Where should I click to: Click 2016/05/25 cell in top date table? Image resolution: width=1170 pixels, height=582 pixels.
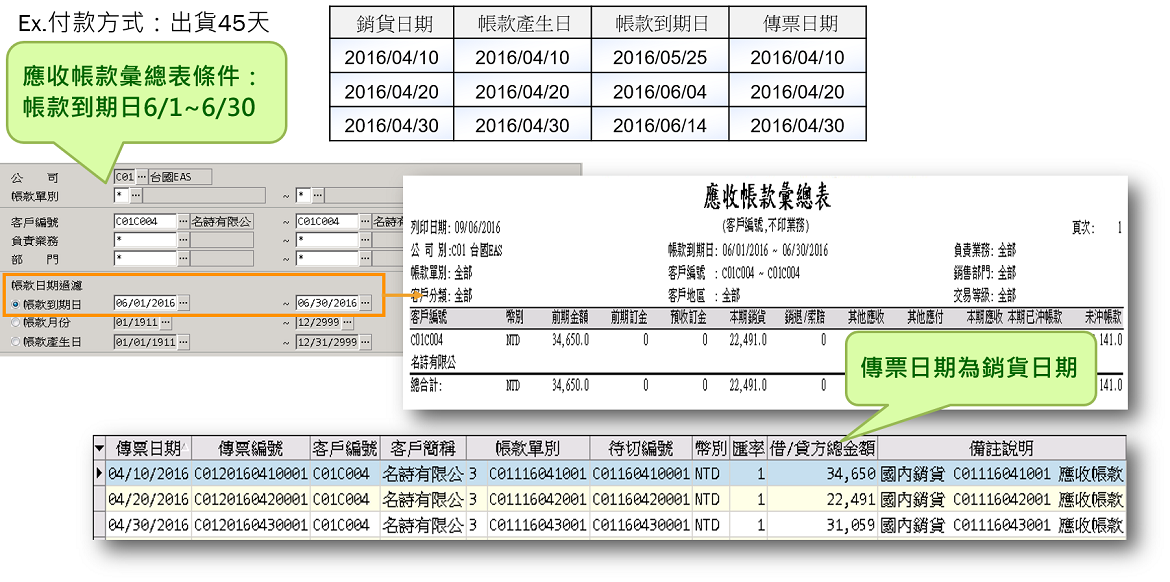[660, 57]
